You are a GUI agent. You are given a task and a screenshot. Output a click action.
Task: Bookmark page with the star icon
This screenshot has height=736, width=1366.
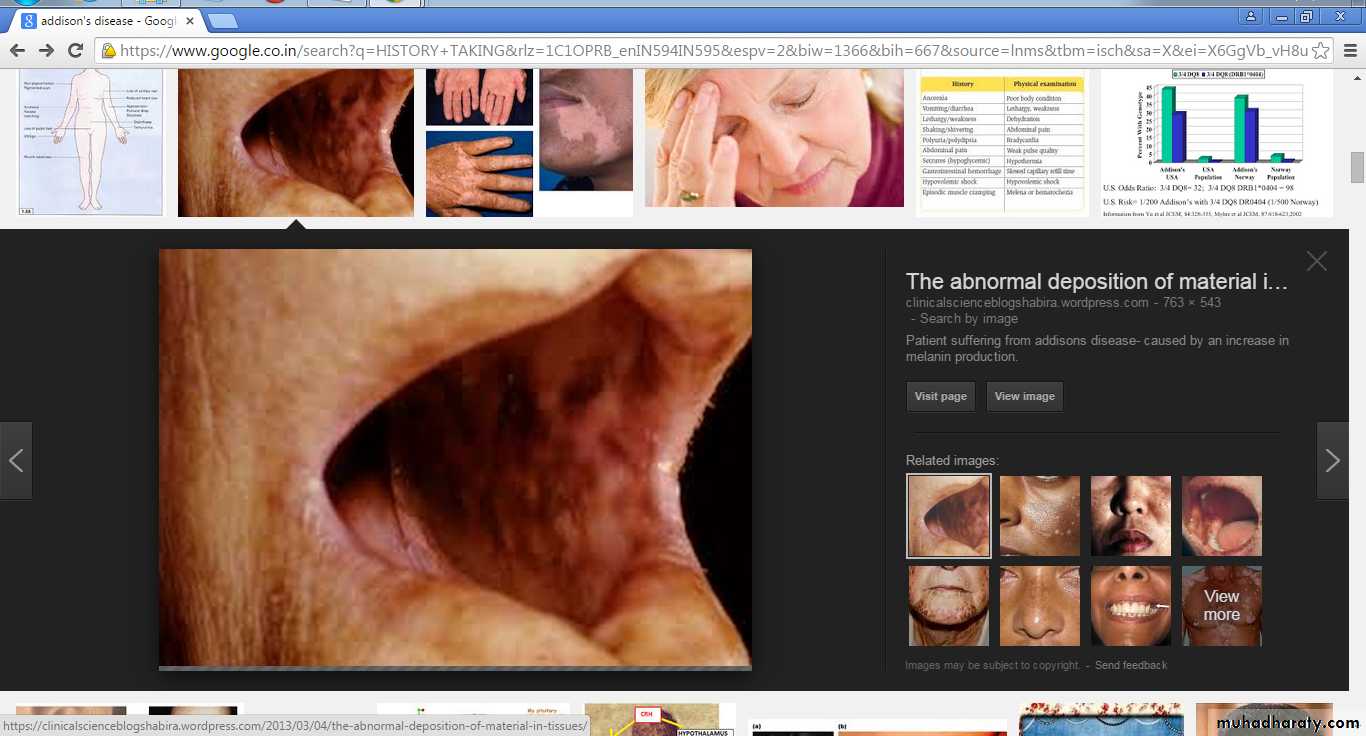[1320, 50]
